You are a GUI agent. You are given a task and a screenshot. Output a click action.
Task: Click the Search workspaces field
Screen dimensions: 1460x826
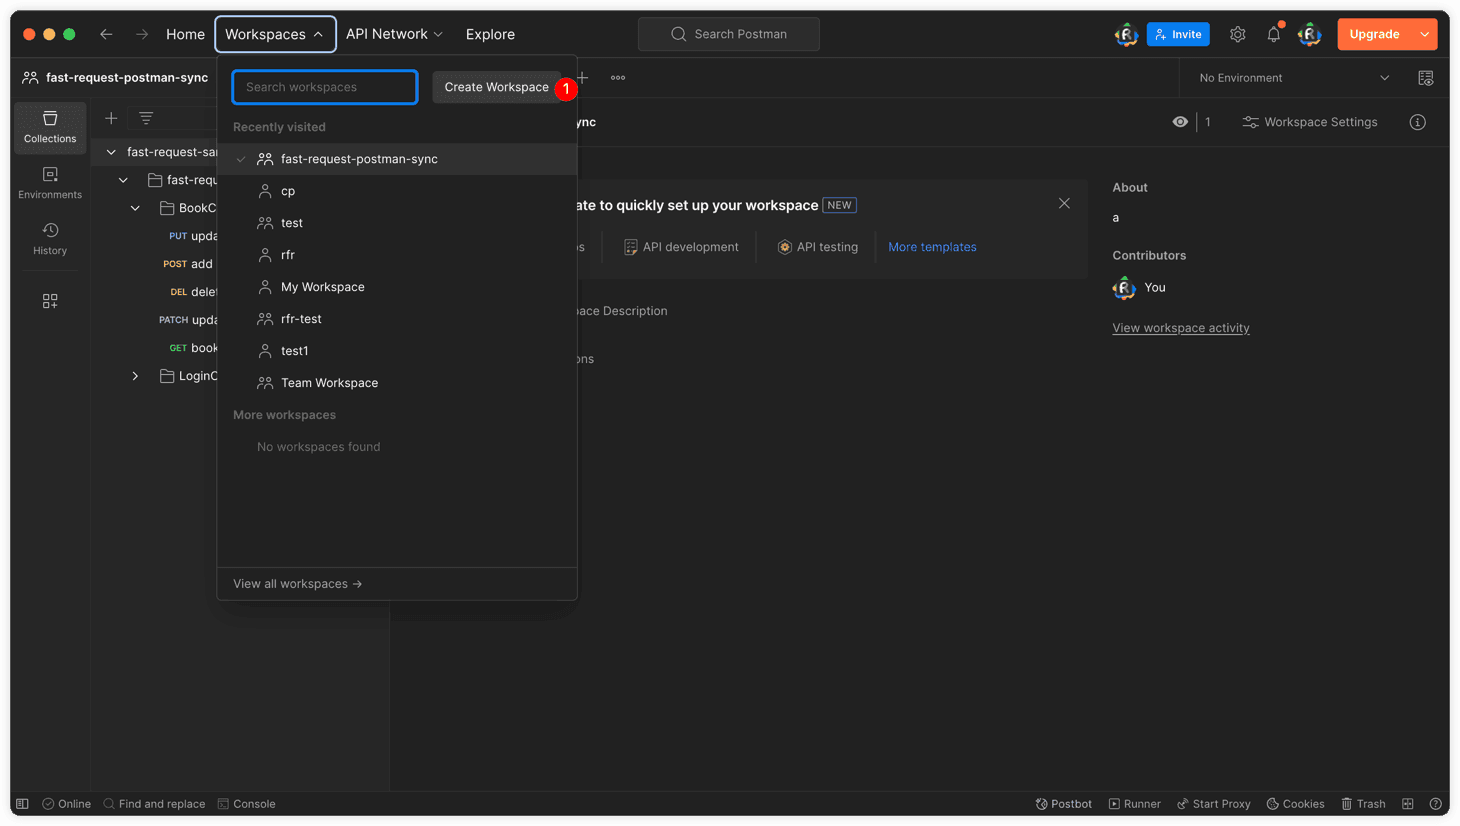[325, 87]
